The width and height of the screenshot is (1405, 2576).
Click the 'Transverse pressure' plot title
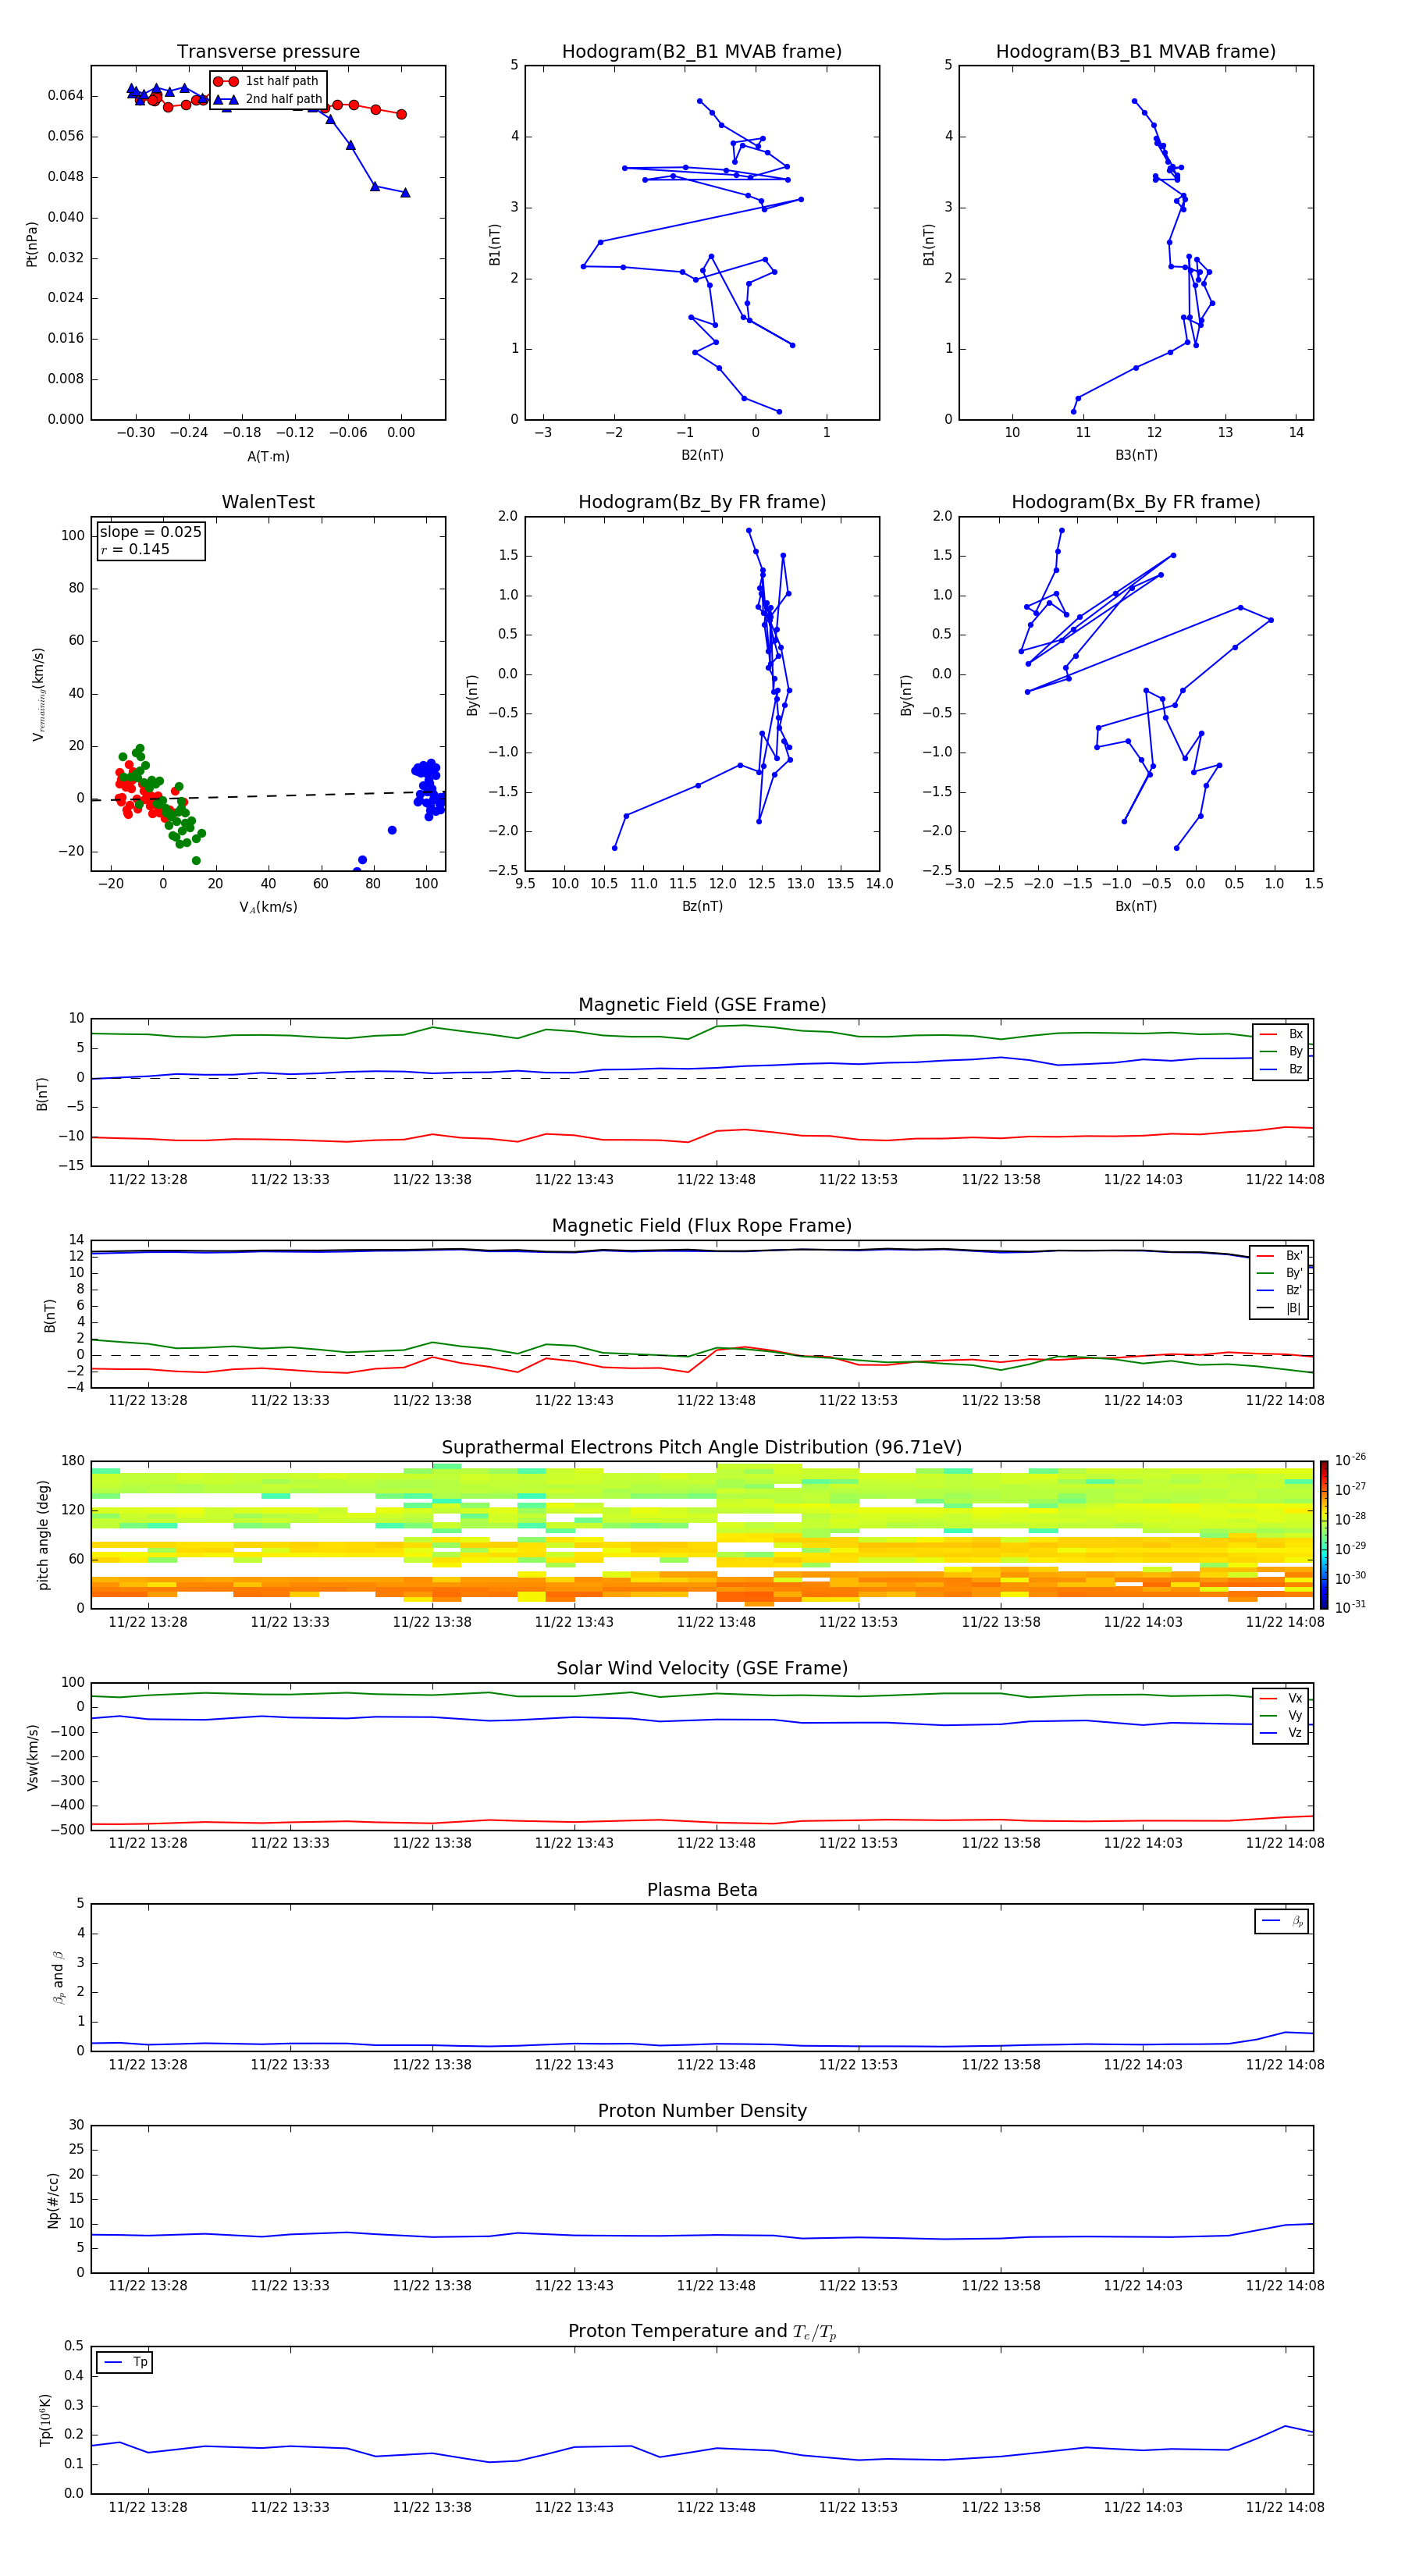268,52
